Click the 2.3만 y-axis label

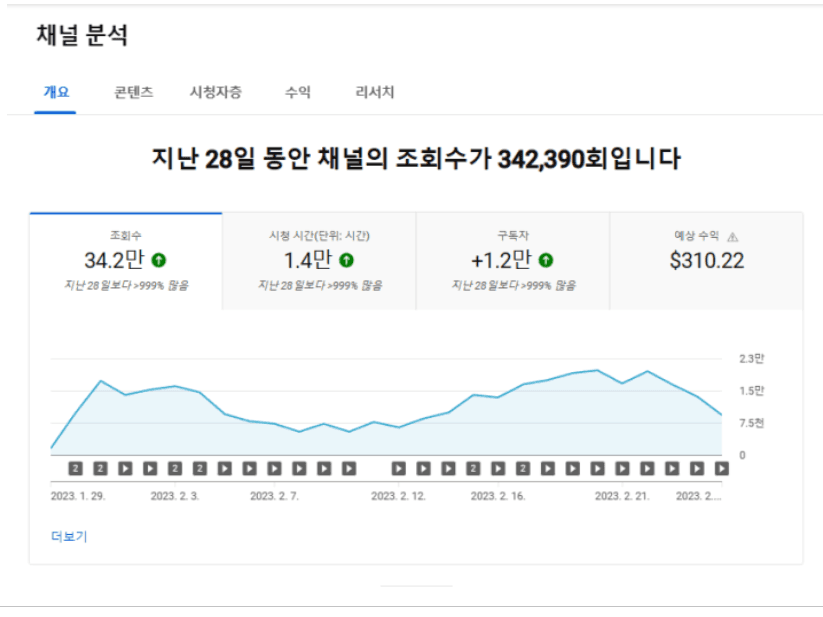tap(752, 359)
